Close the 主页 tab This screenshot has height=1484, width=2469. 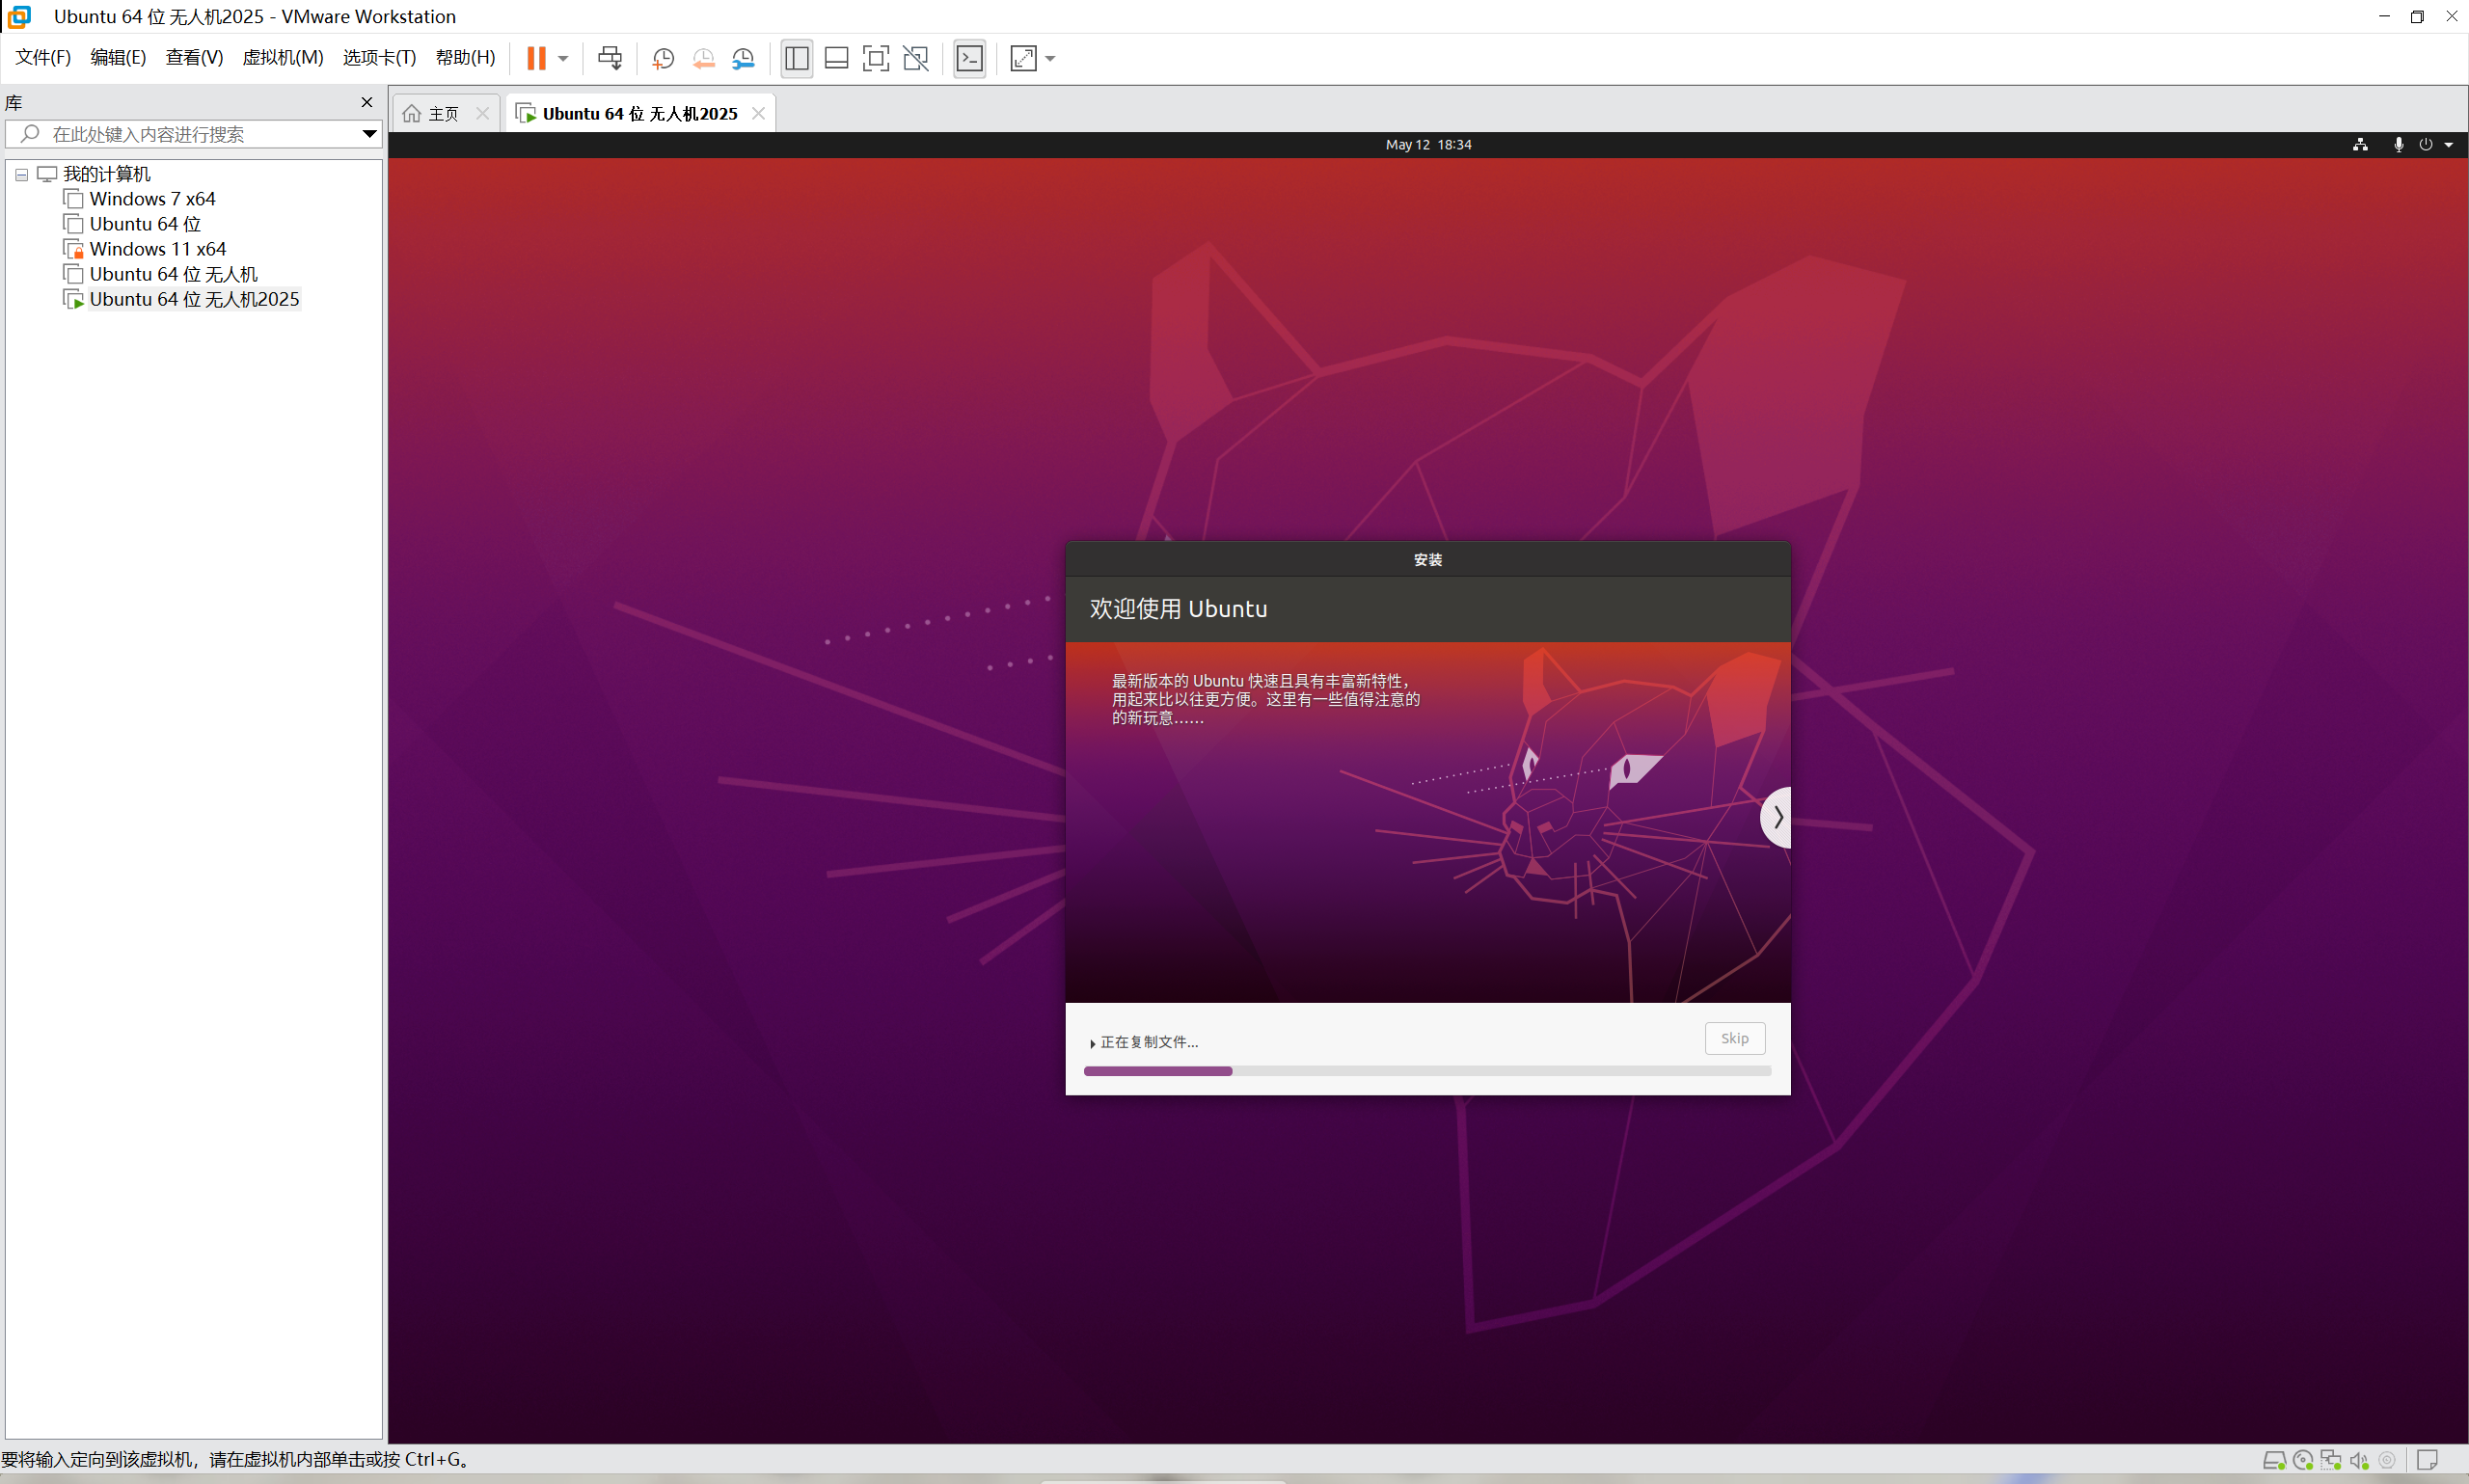point(483,114)
